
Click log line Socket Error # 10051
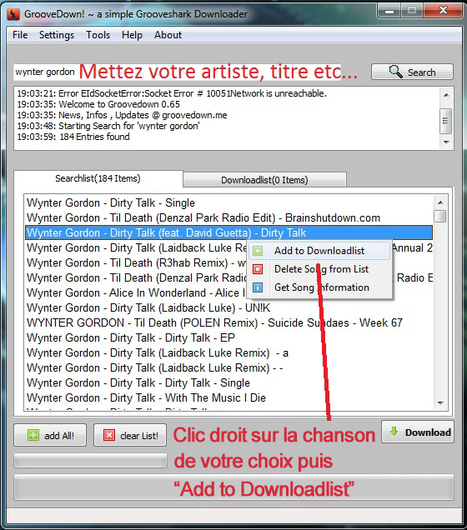click(x=172, y=93)
